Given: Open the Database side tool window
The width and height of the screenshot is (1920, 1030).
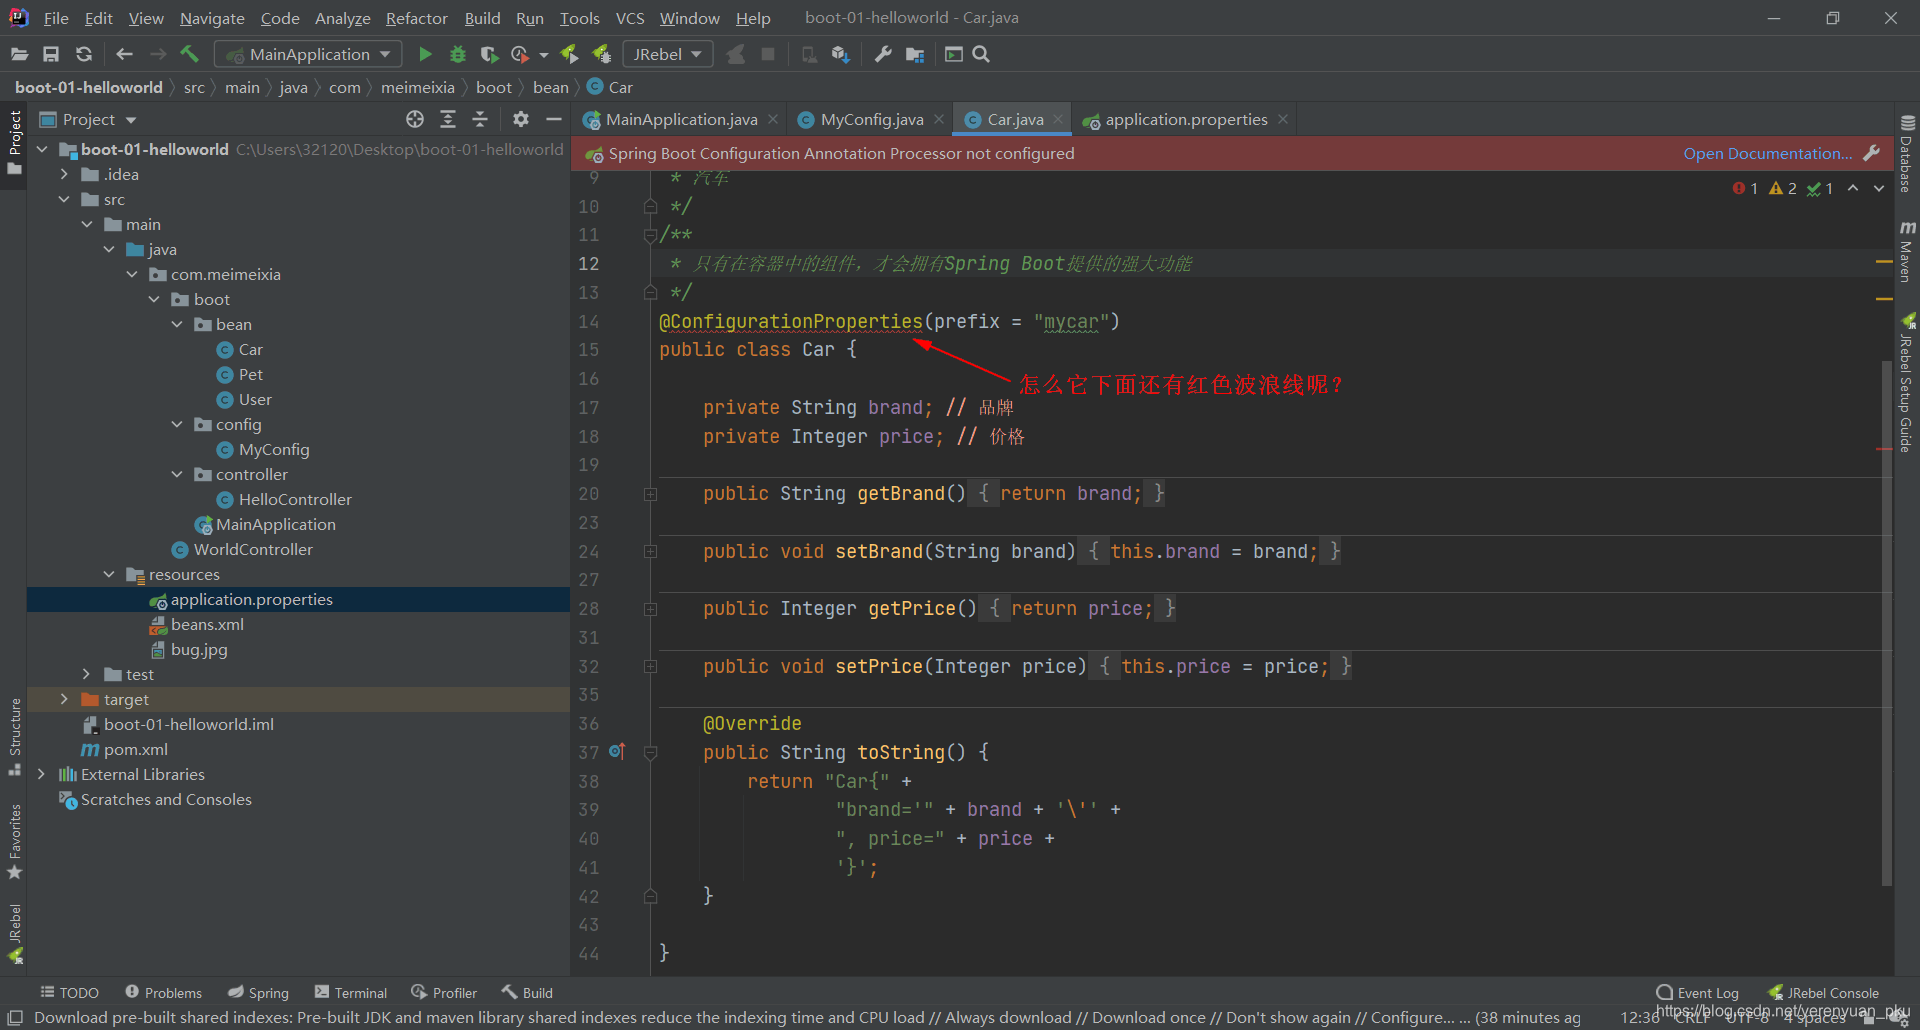Looking at the screenshot, I should [x=1907, y=153].
